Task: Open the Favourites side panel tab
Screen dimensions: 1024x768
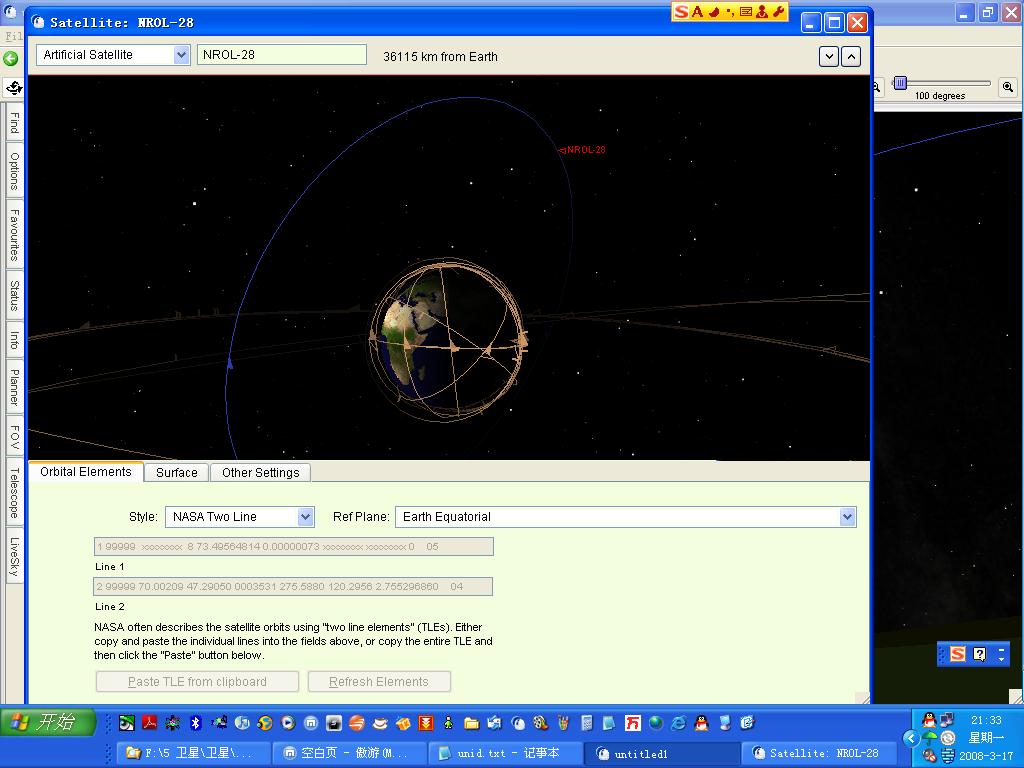Action: pyautogui.click(x=14, y=234)
